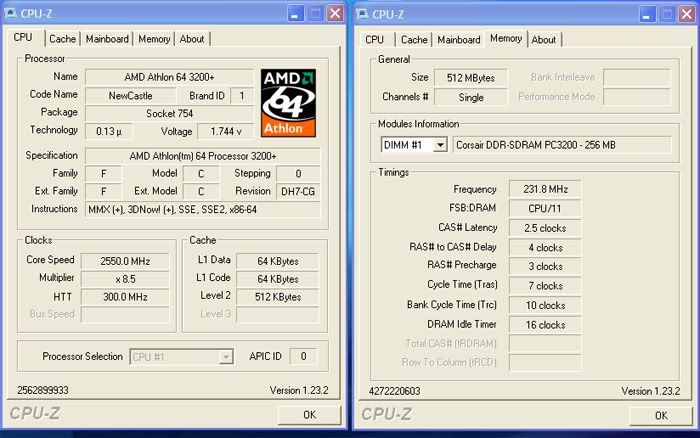This screenshot has height=438, width=700.
Task: Select the Memory tab in right window
Action: pyautogui.click(x=506, y=38)
